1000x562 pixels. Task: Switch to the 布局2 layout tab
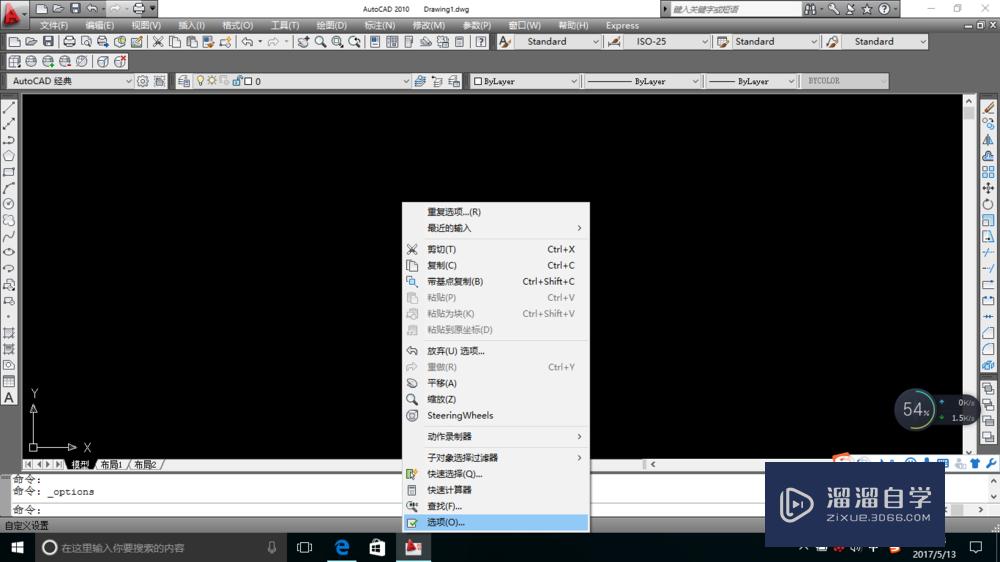click(145, 464)
